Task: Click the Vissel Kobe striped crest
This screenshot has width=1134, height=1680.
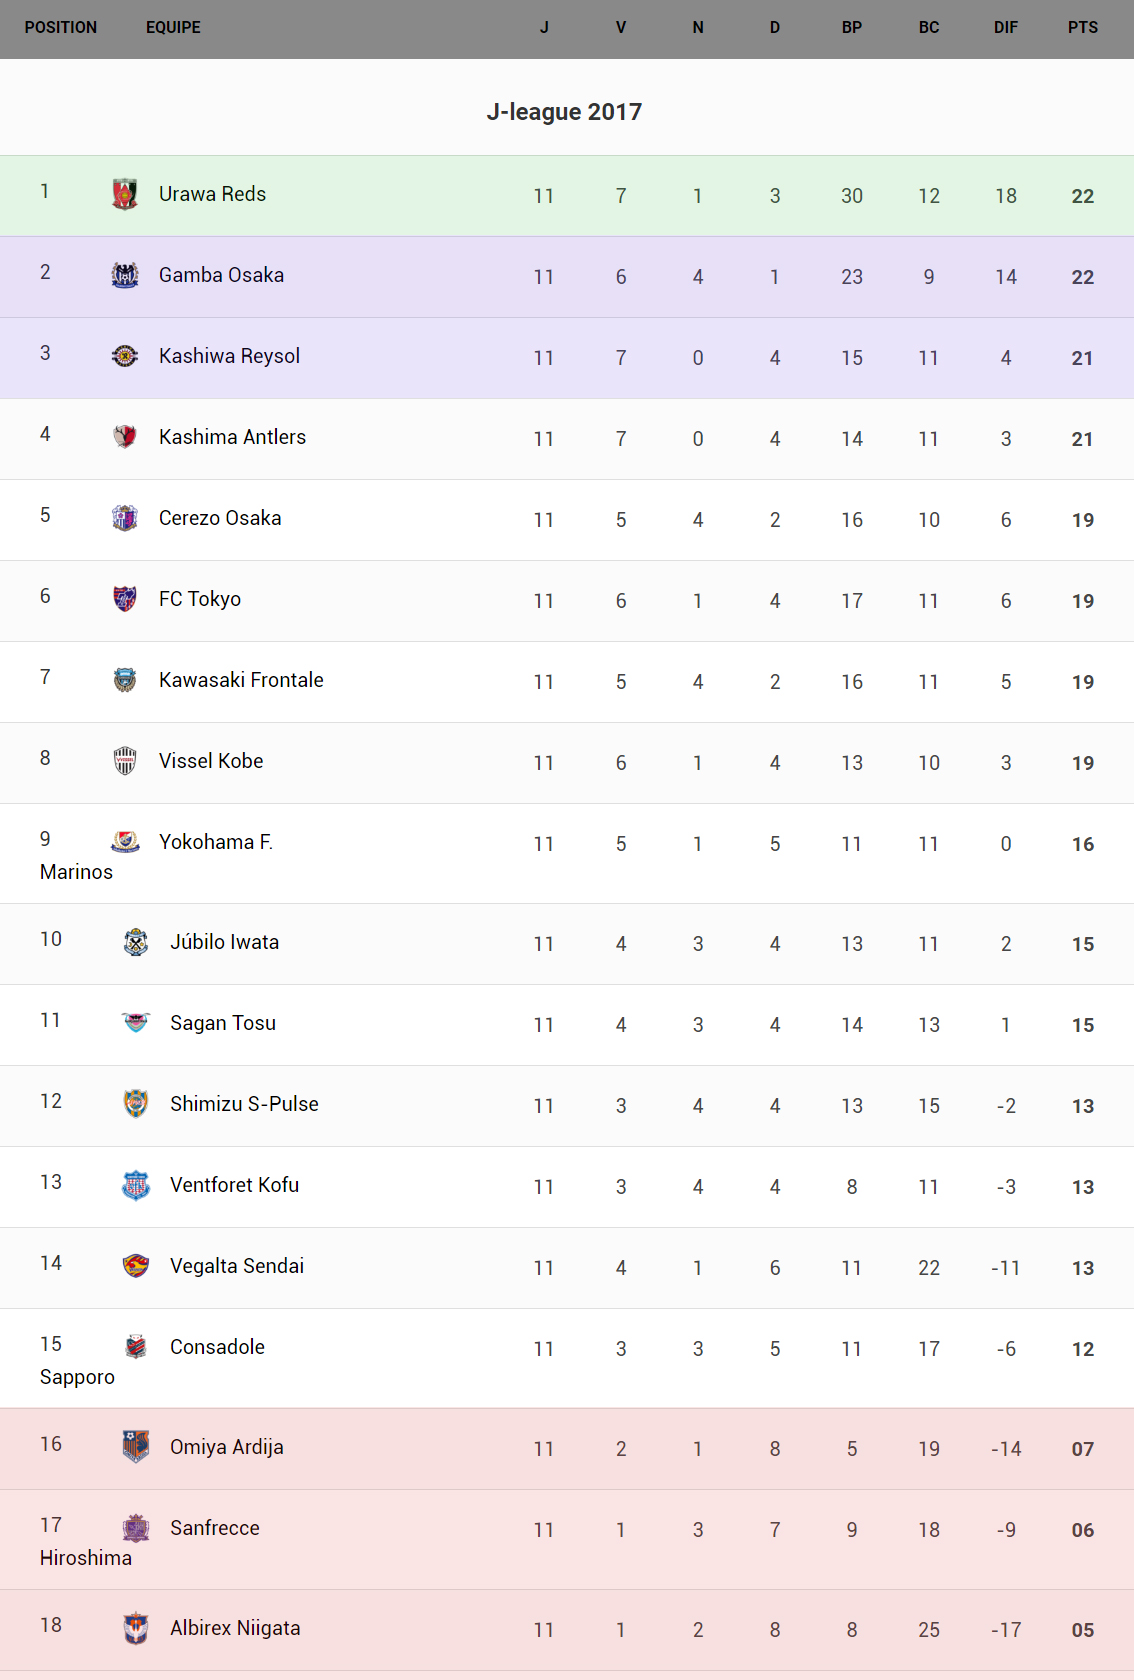Action: (x=125, y=761)
